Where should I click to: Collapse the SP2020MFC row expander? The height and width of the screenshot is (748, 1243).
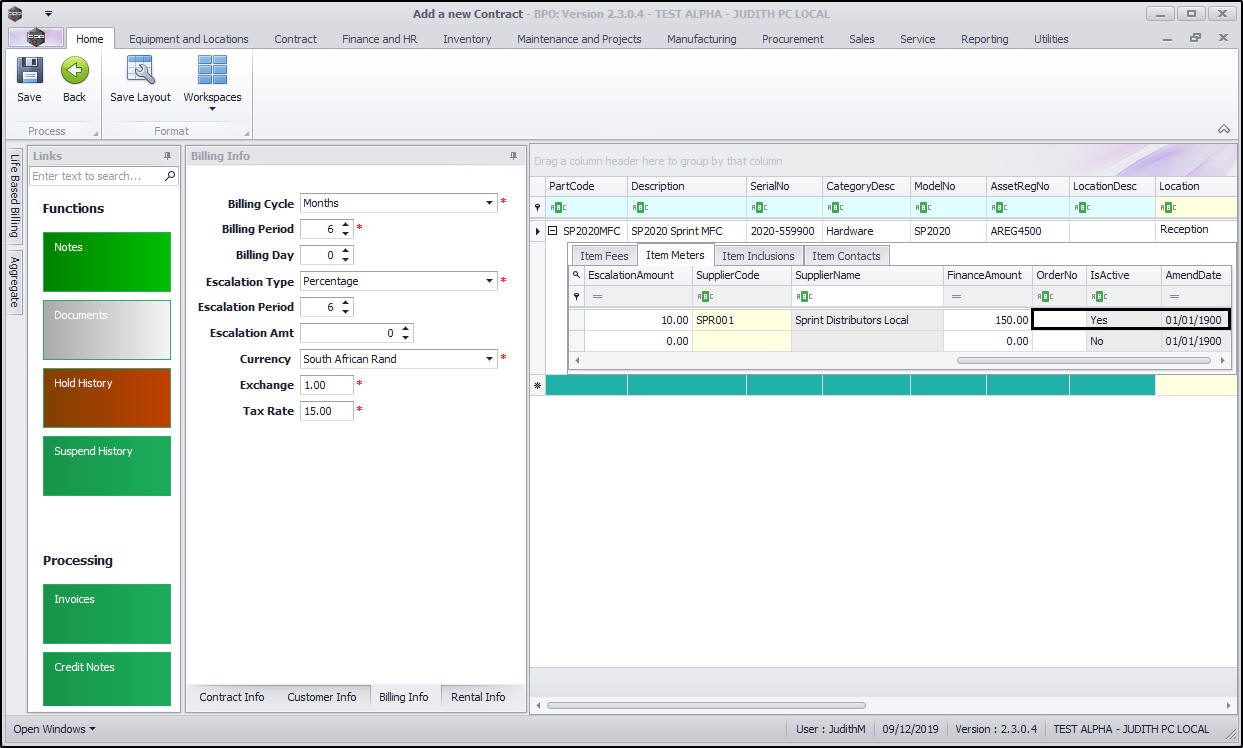tap(552, 231)
